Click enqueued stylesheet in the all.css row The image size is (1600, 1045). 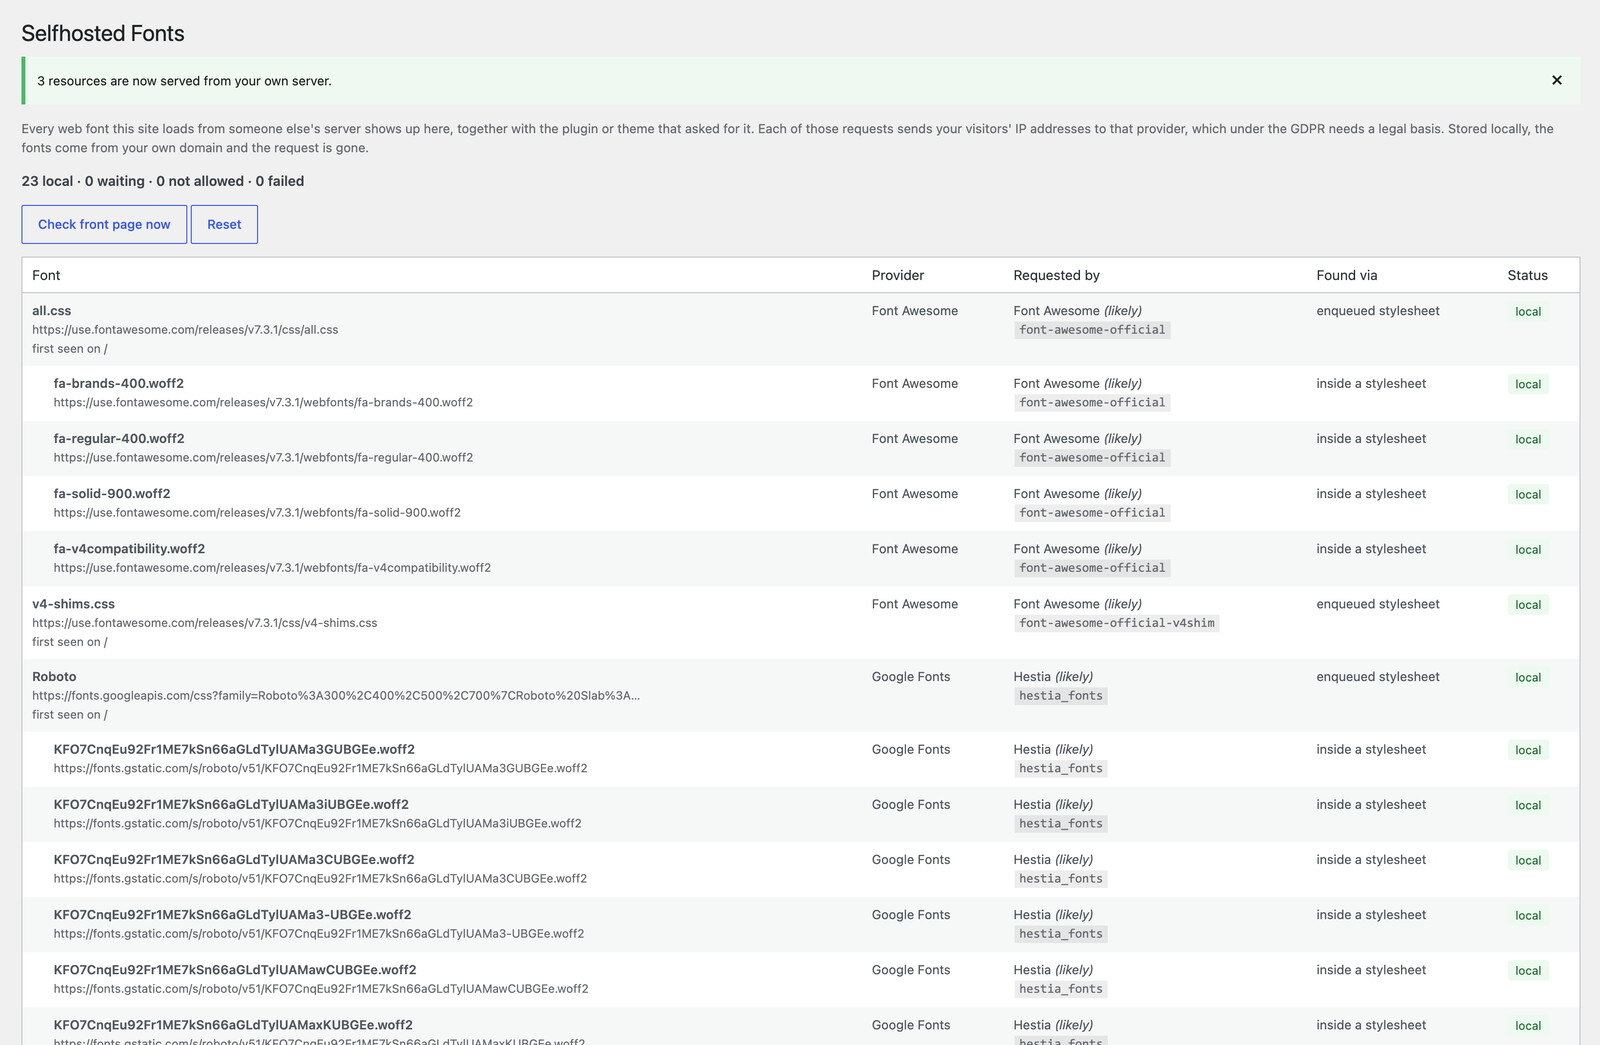(1378, 311)
